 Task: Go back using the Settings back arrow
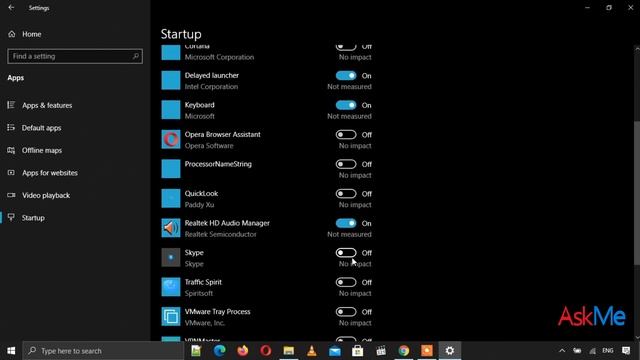(x=11, y=7)
